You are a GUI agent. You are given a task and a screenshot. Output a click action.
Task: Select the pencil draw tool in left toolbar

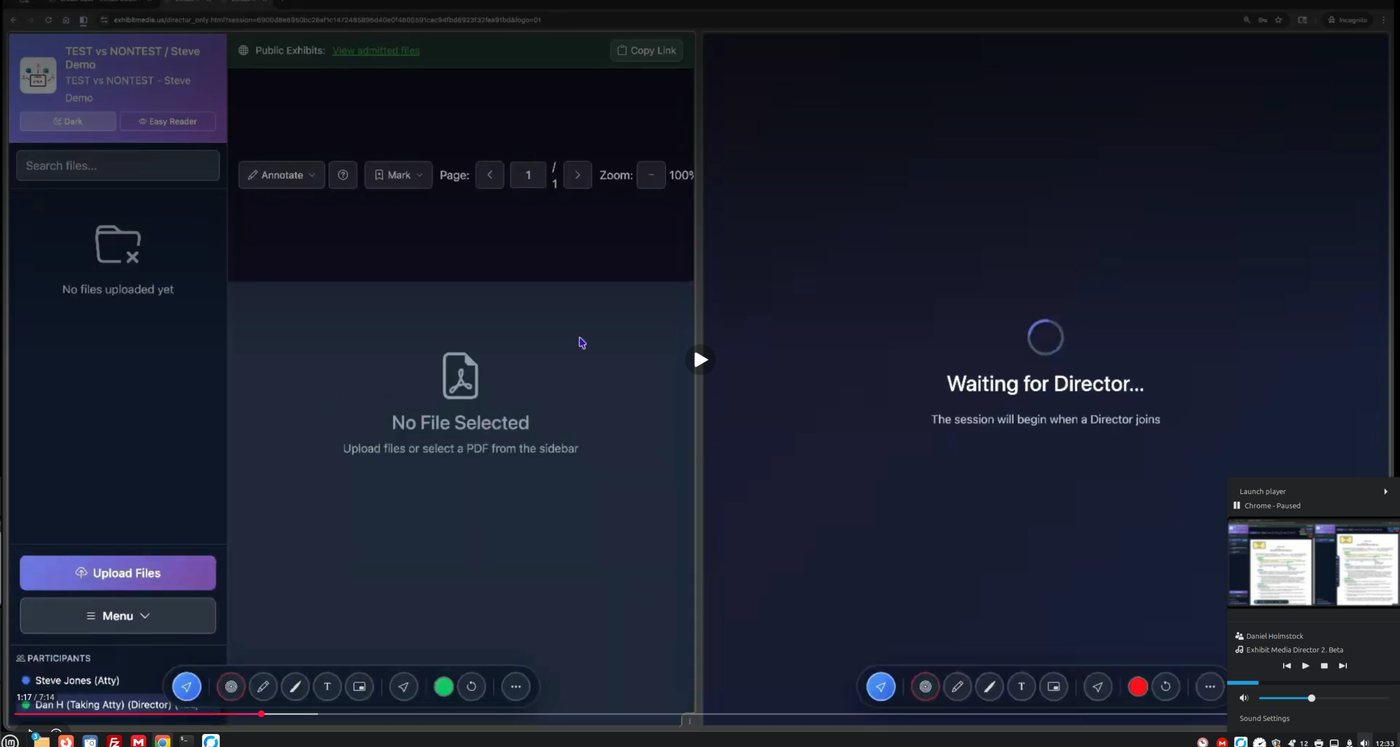263,687
